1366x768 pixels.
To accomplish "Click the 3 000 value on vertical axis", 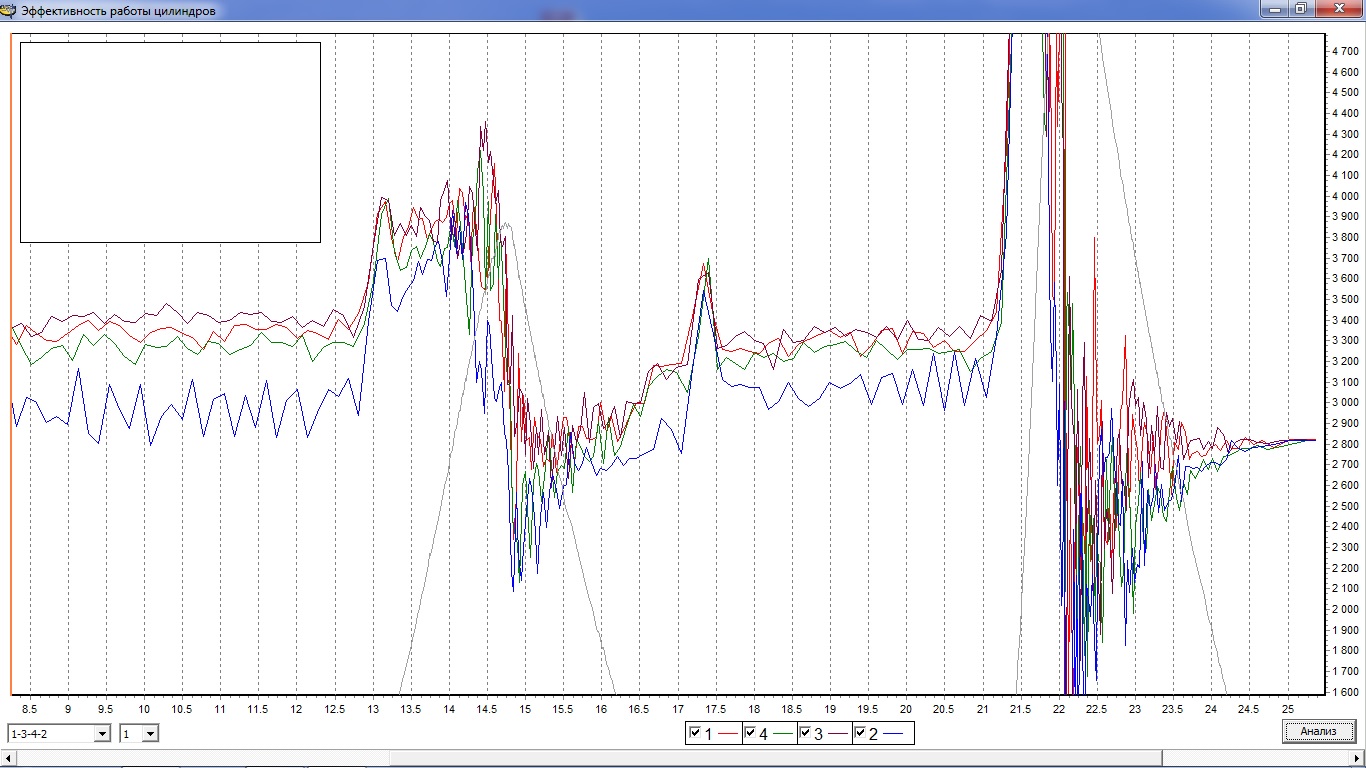I will point(1345,402).
